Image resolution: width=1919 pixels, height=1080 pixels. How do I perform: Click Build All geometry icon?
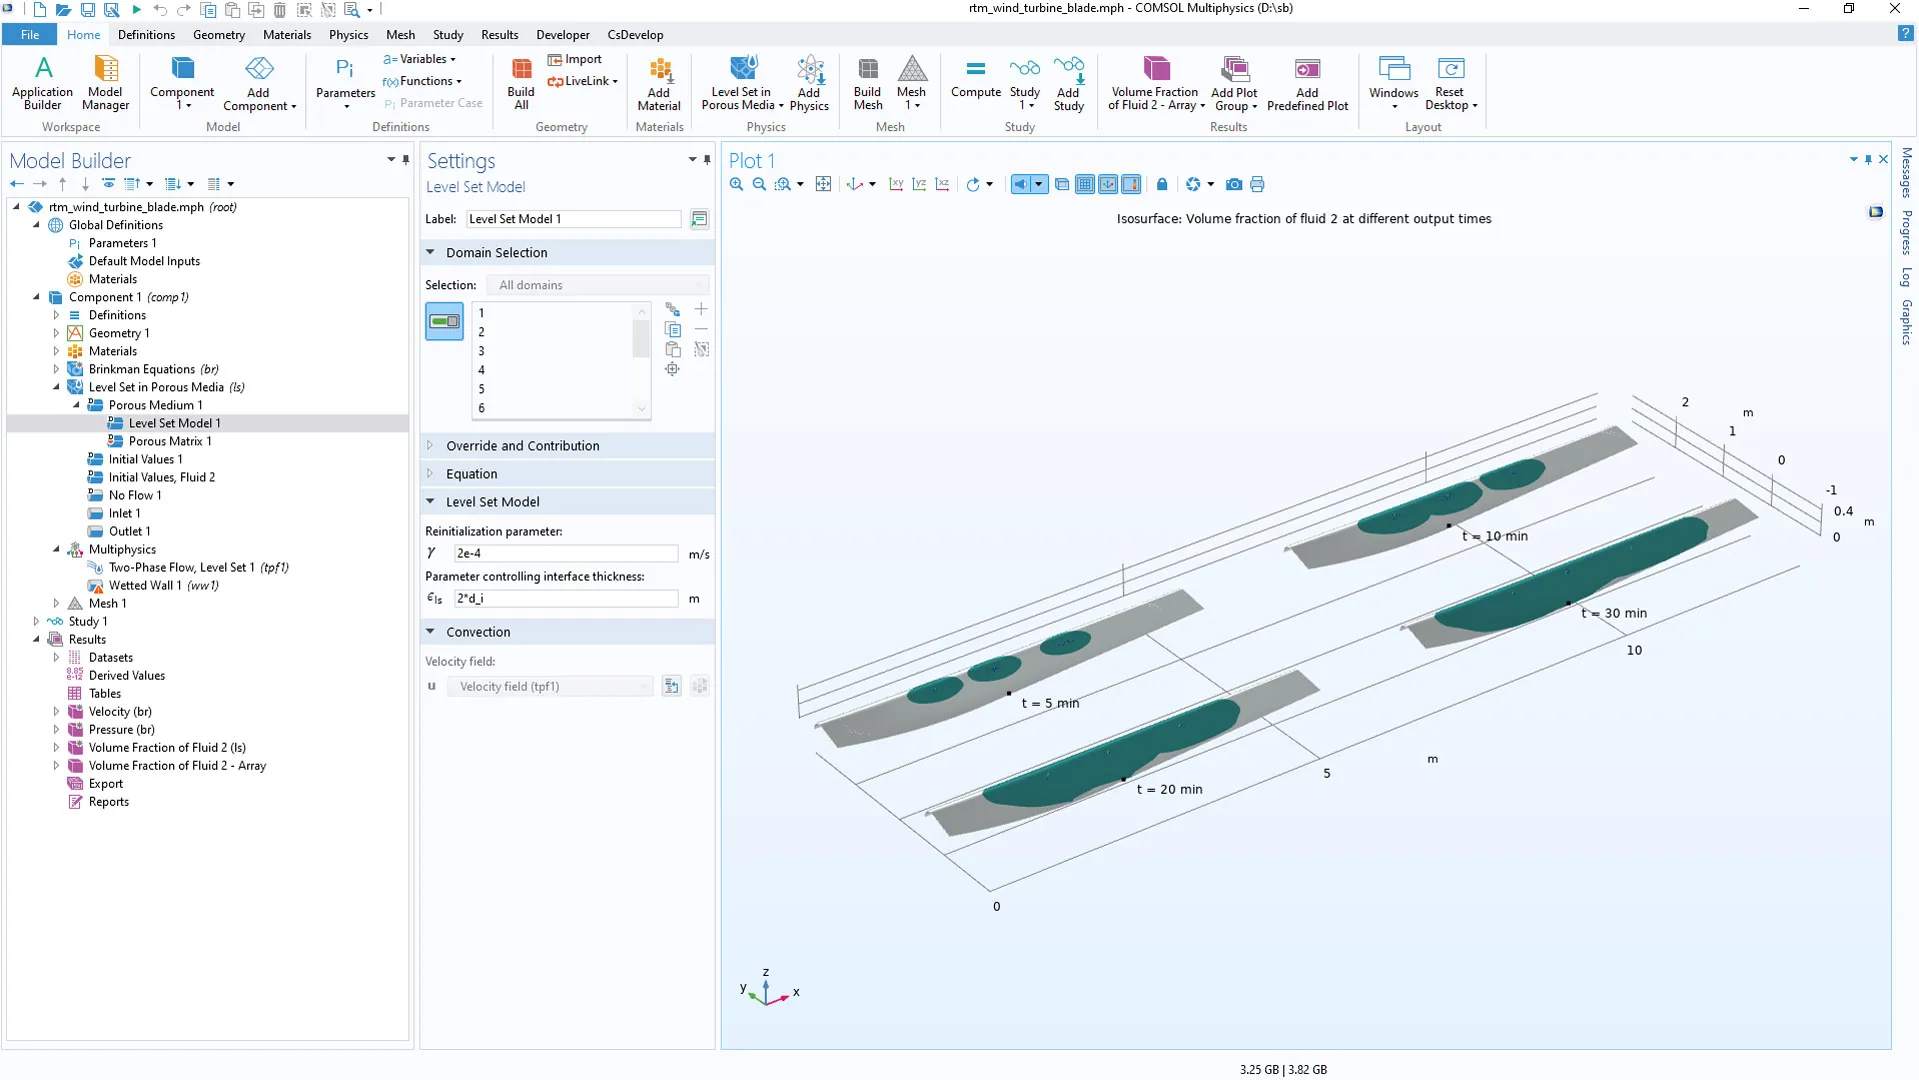click(520, 82)
